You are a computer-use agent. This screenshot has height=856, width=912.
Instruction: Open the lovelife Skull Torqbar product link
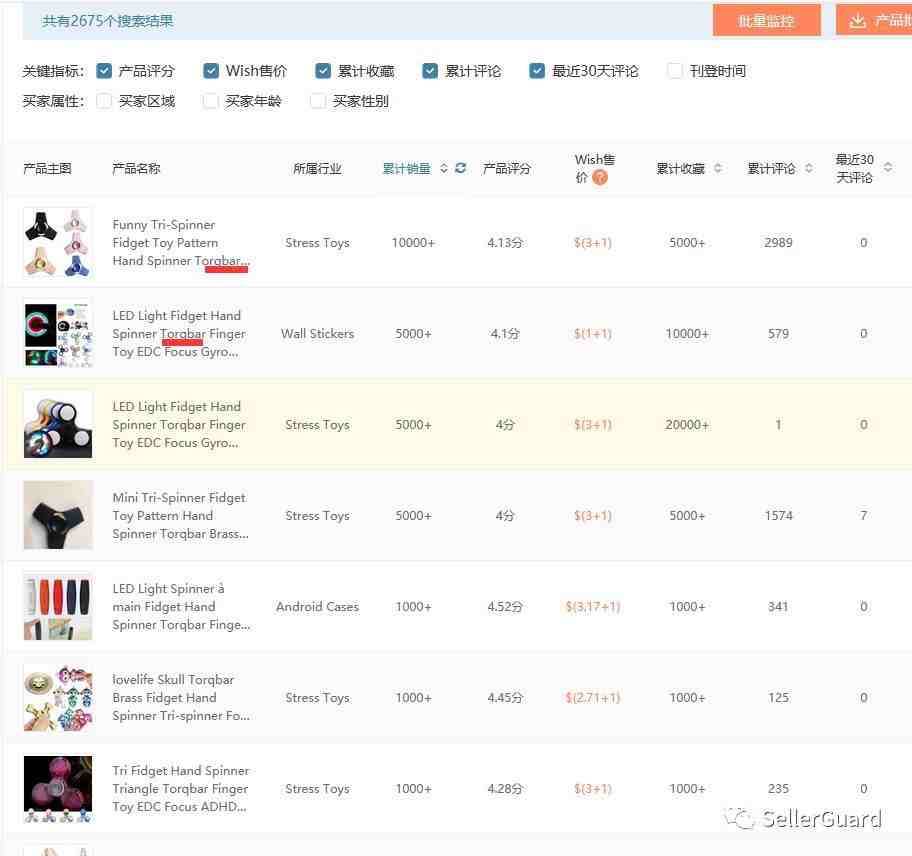pos(181,698)
